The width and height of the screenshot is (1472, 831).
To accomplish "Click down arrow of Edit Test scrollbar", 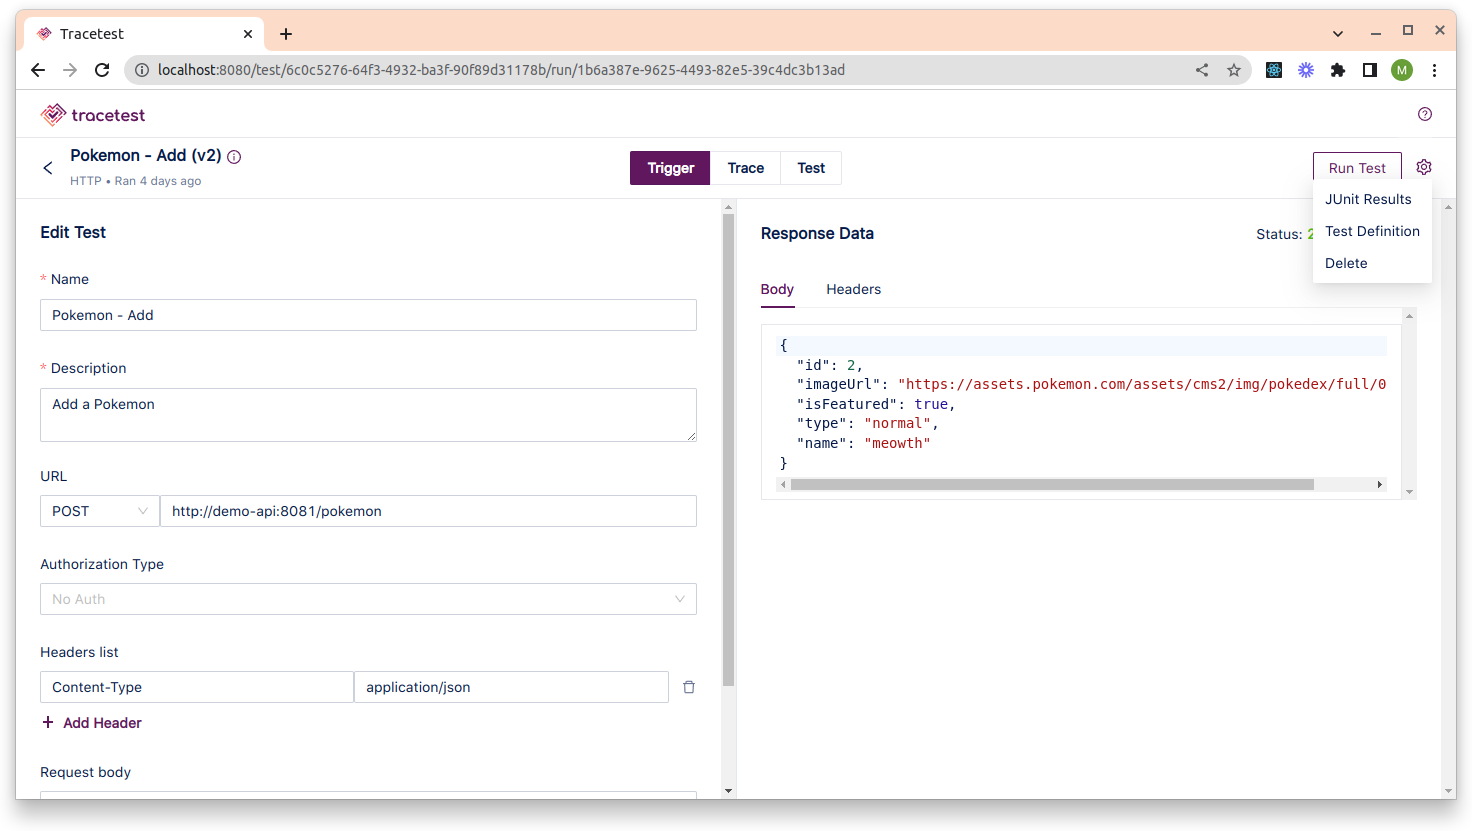I will [728, 791].
